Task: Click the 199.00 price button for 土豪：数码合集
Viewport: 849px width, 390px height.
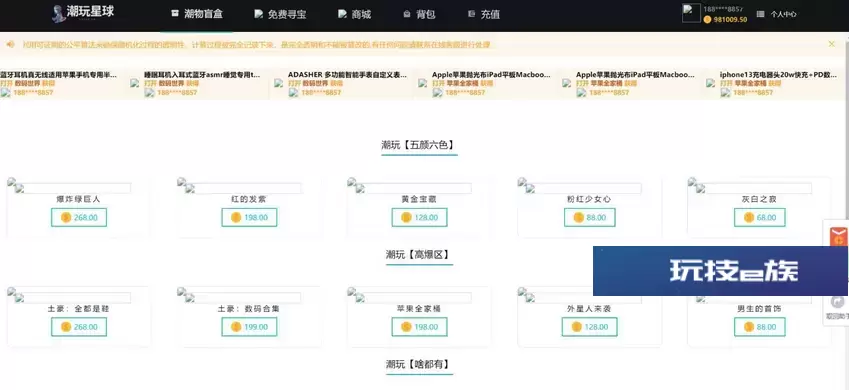Action: coord(249,327)
